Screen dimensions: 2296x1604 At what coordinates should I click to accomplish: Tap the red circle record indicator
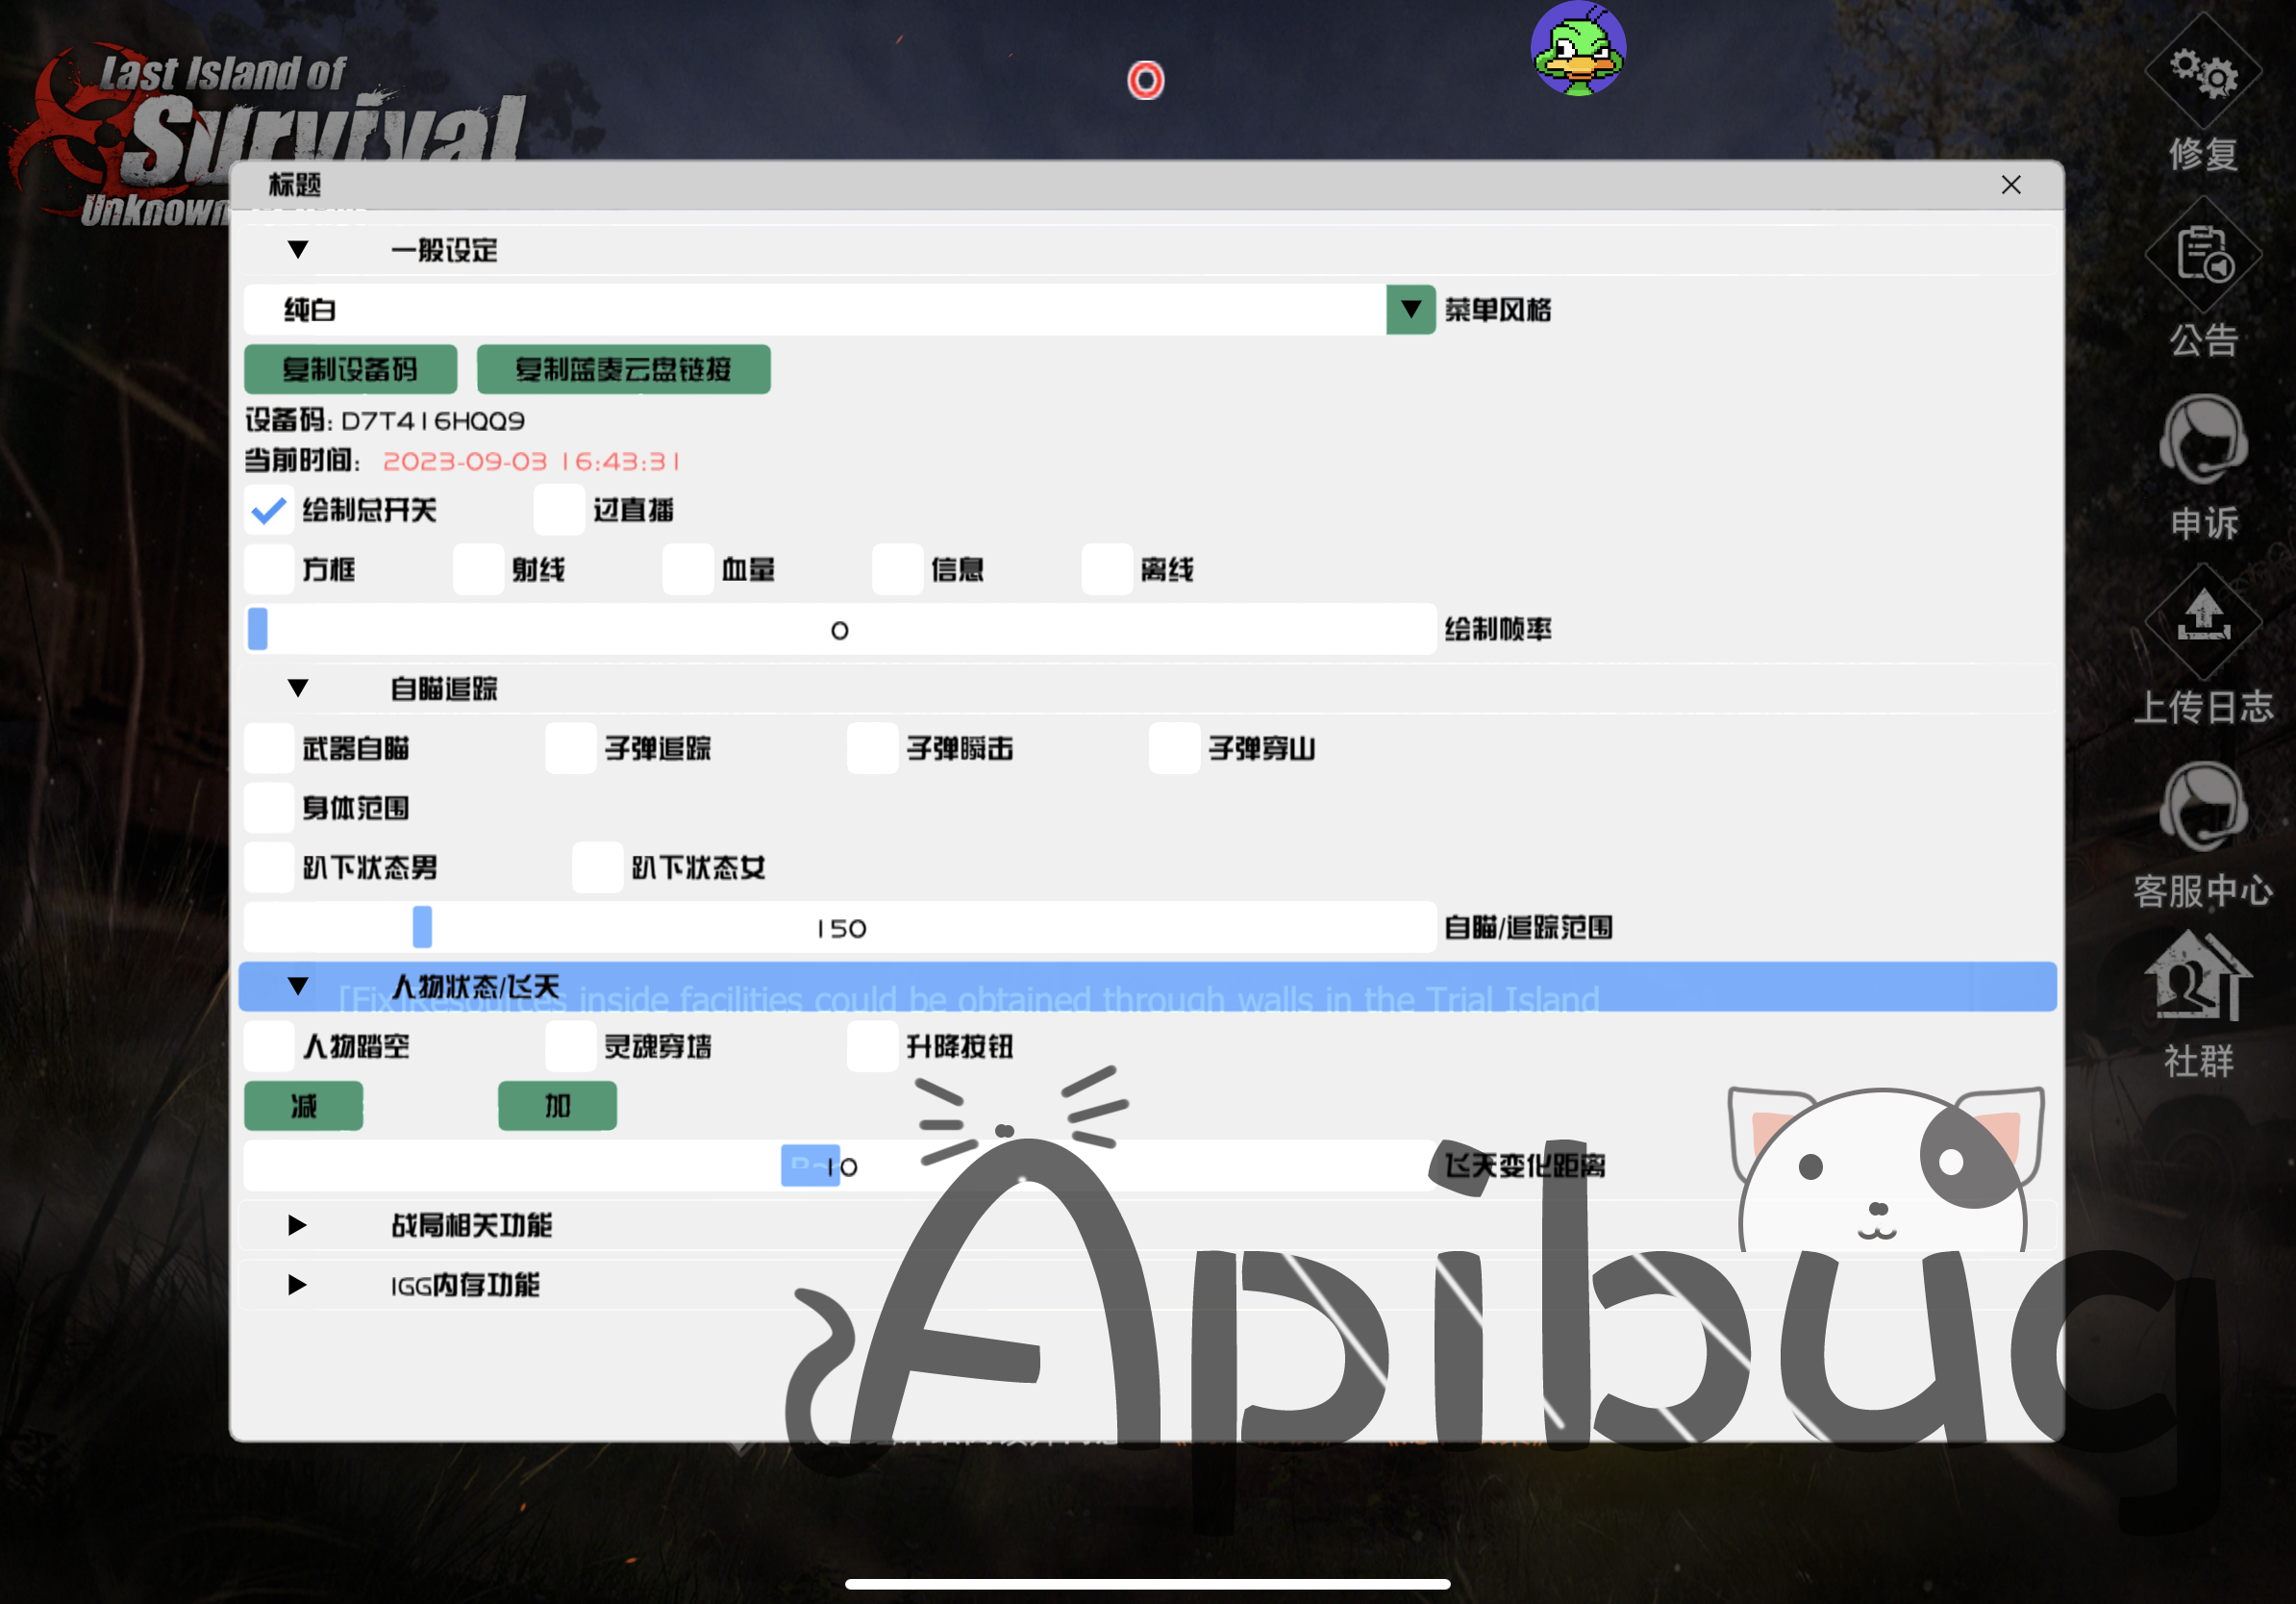(1146, 80)
